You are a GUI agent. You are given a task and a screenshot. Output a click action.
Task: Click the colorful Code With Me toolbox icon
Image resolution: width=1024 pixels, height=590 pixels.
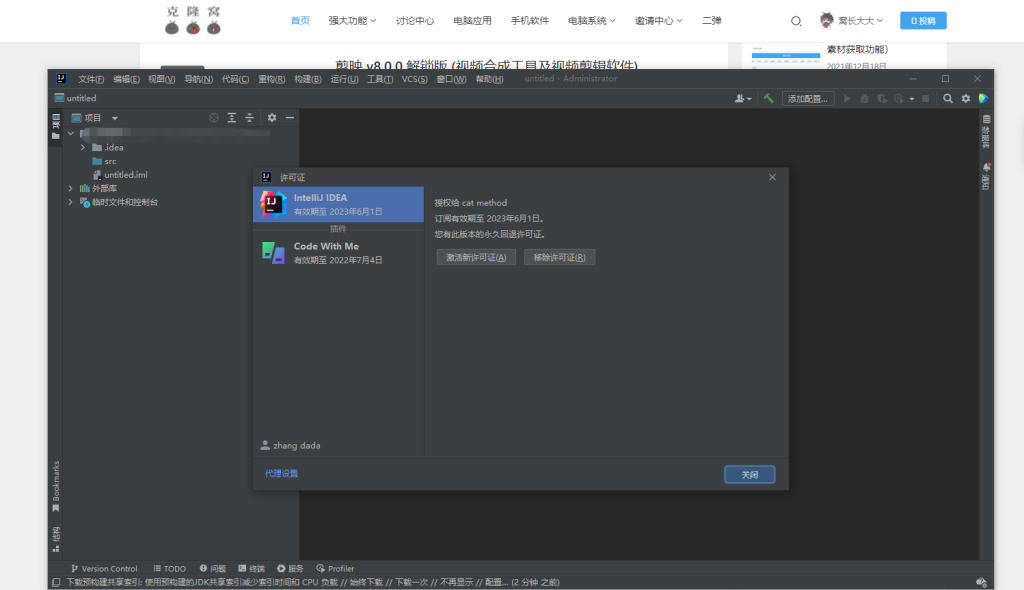(983, 99)
